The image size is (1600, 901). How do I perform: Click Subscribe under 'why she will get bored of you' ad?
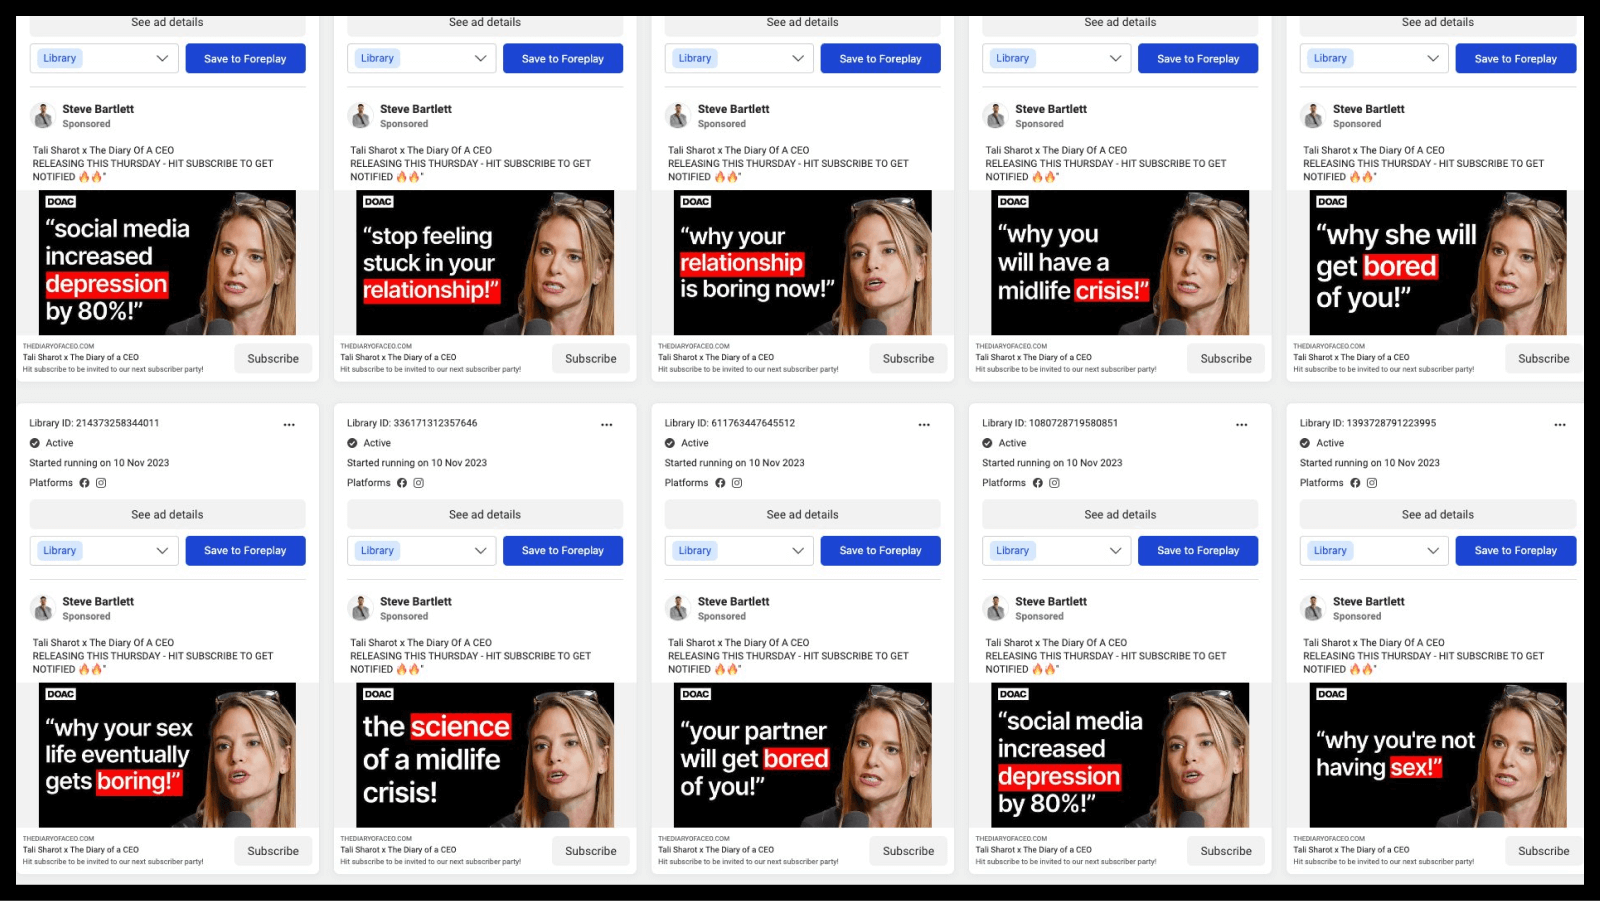click(x=1544, y=358)
